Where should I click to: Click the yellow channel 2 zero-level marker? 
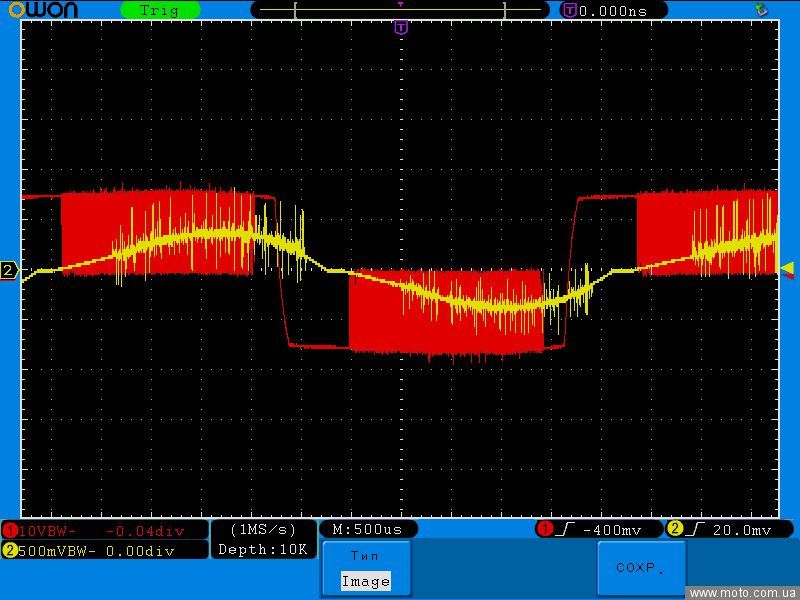click(9, 271)
